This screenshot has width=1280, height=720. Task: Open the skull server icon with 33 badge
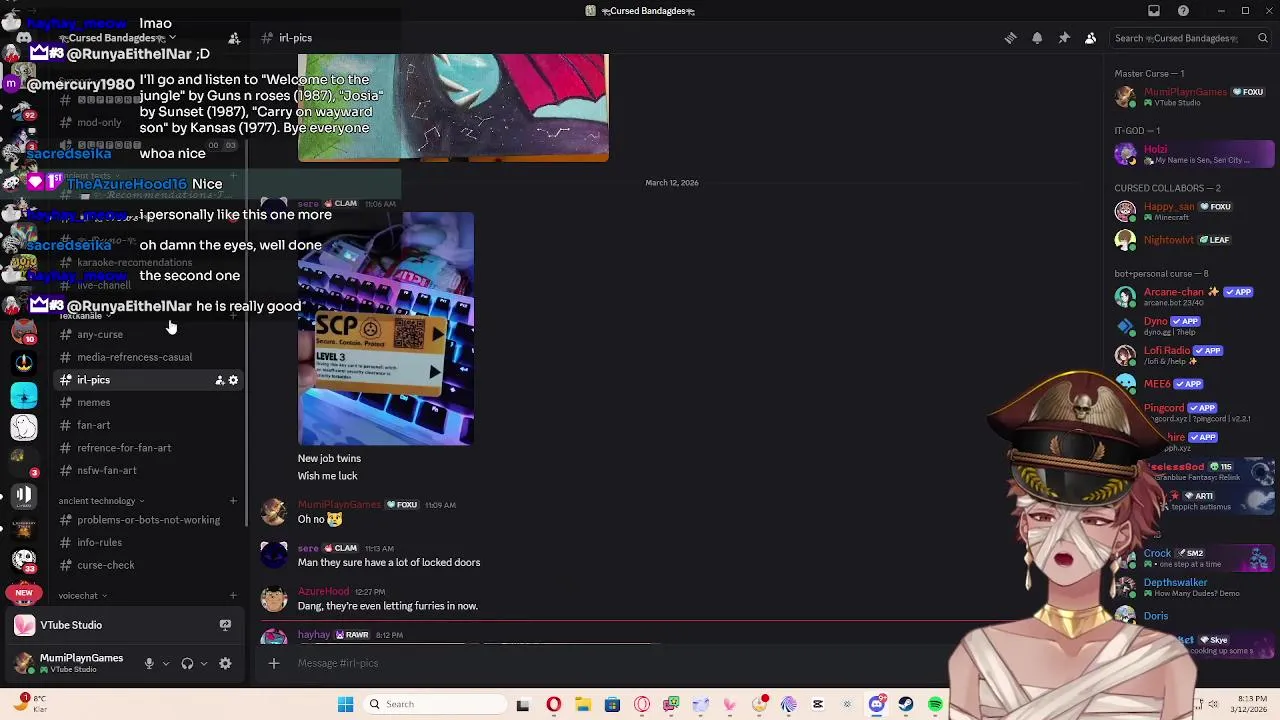pos(24,560)
